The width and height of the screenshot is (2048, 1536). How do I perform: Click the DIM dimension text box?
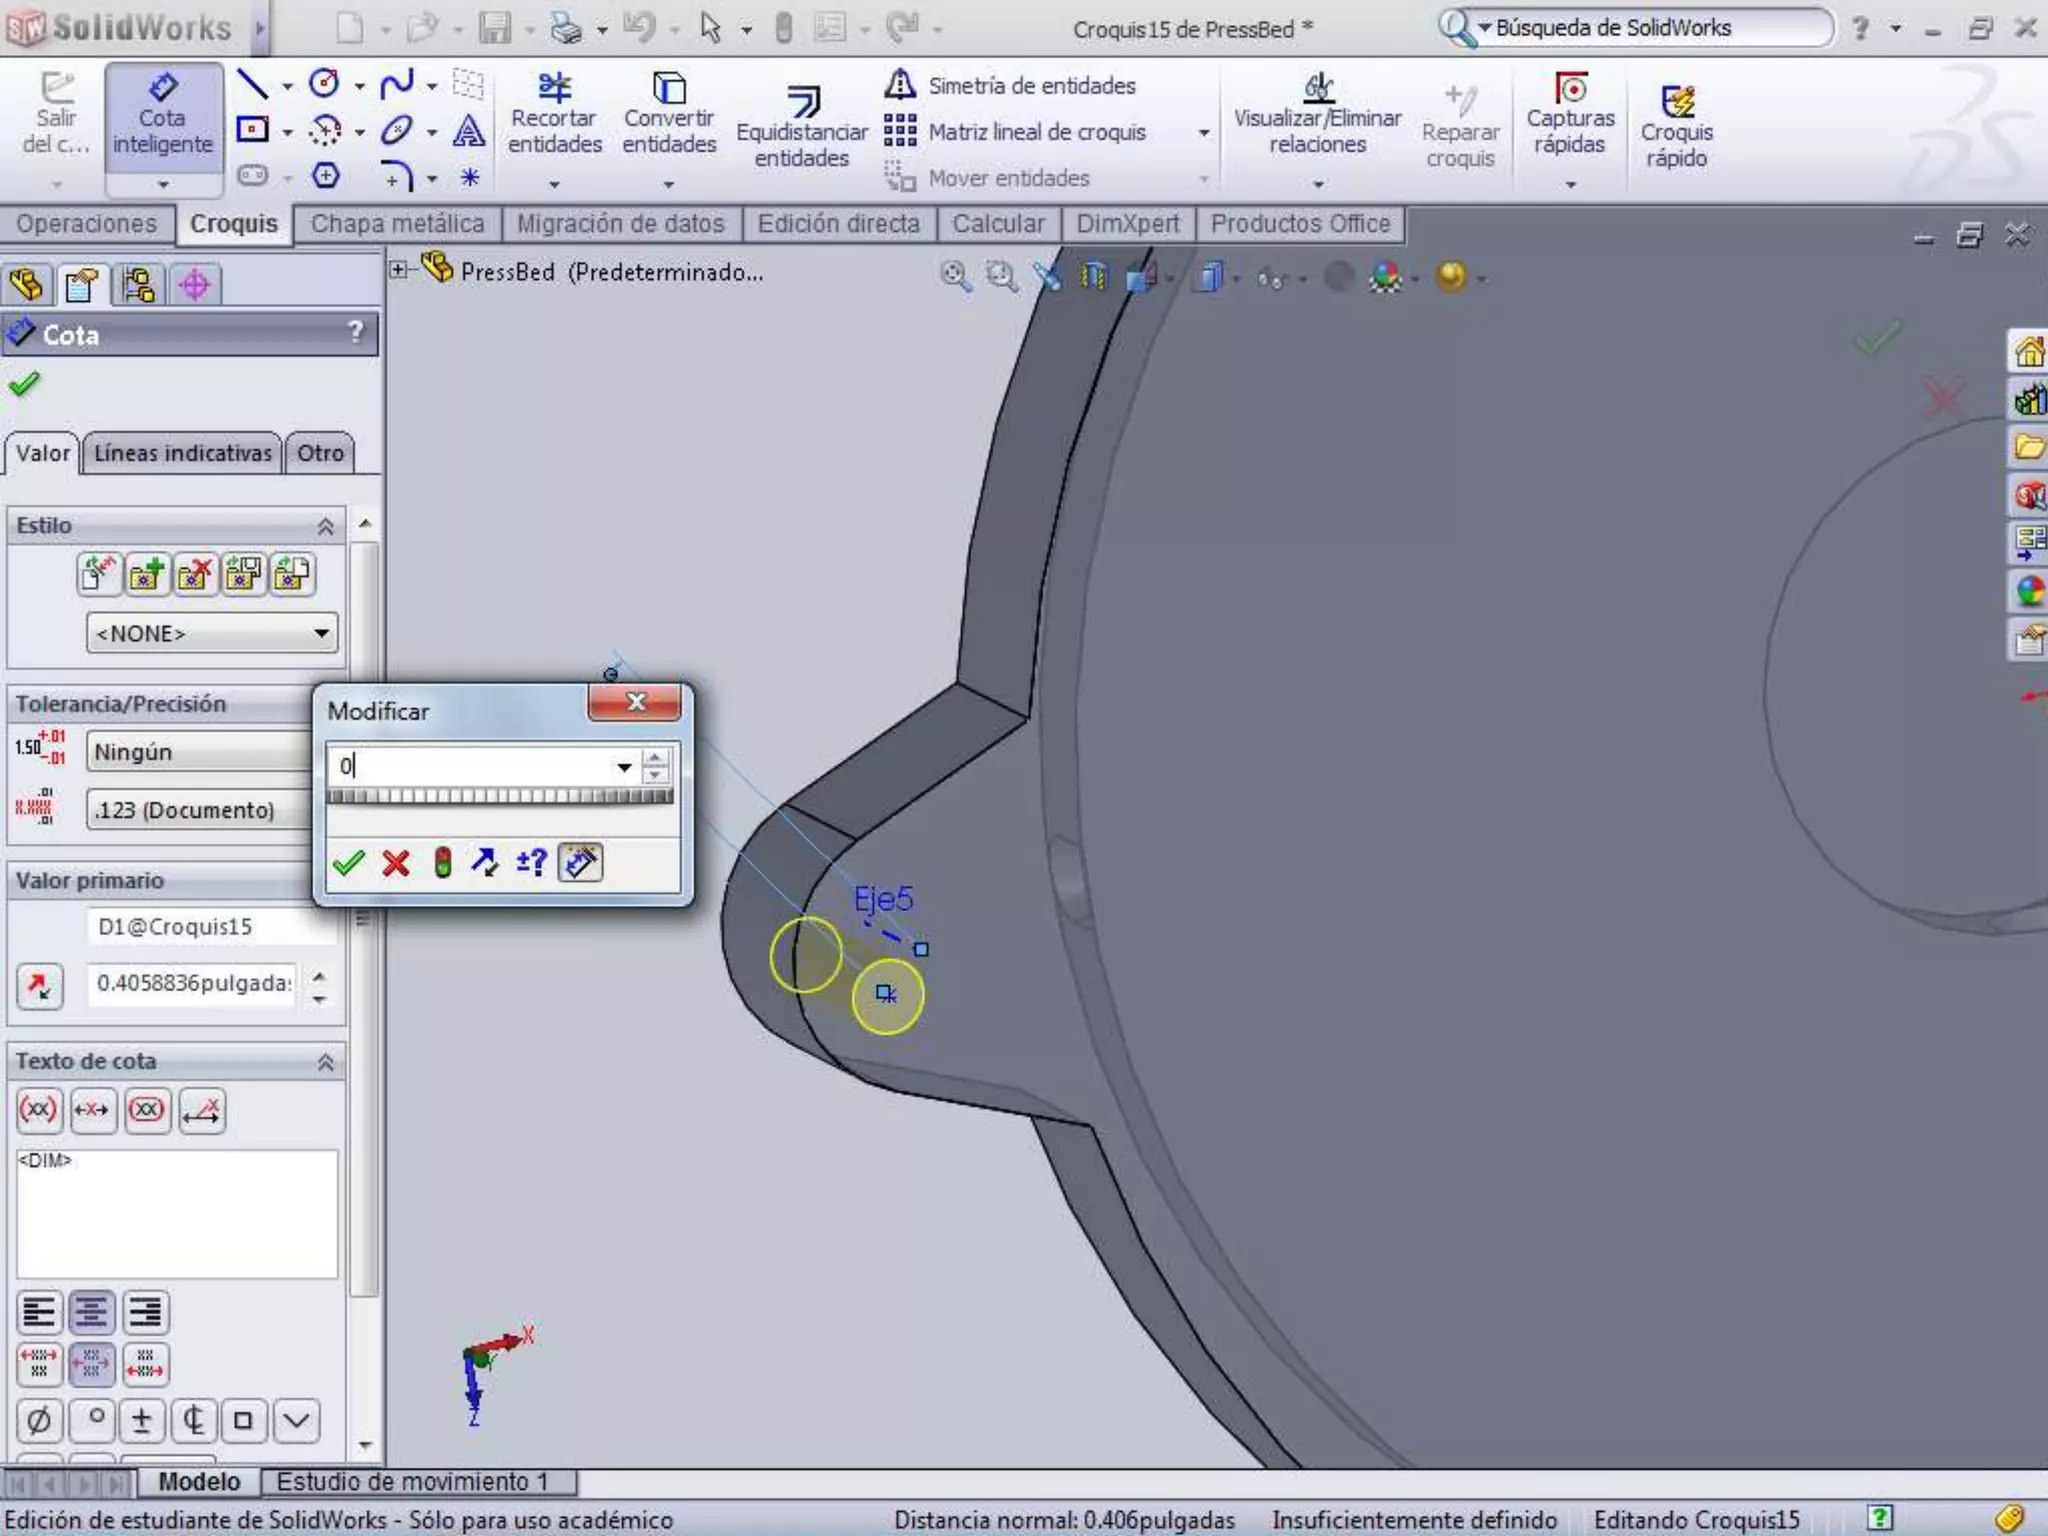176,1213
